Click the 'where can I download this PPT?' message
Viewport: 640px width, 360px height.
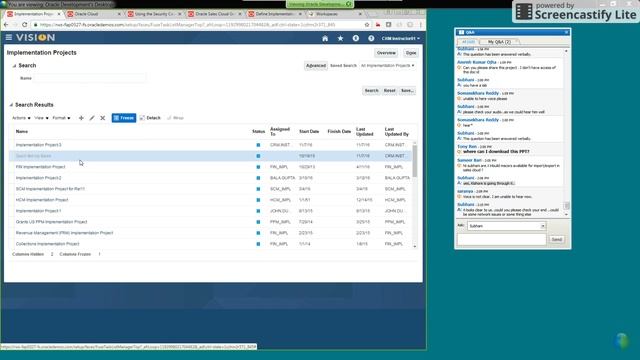496,151
